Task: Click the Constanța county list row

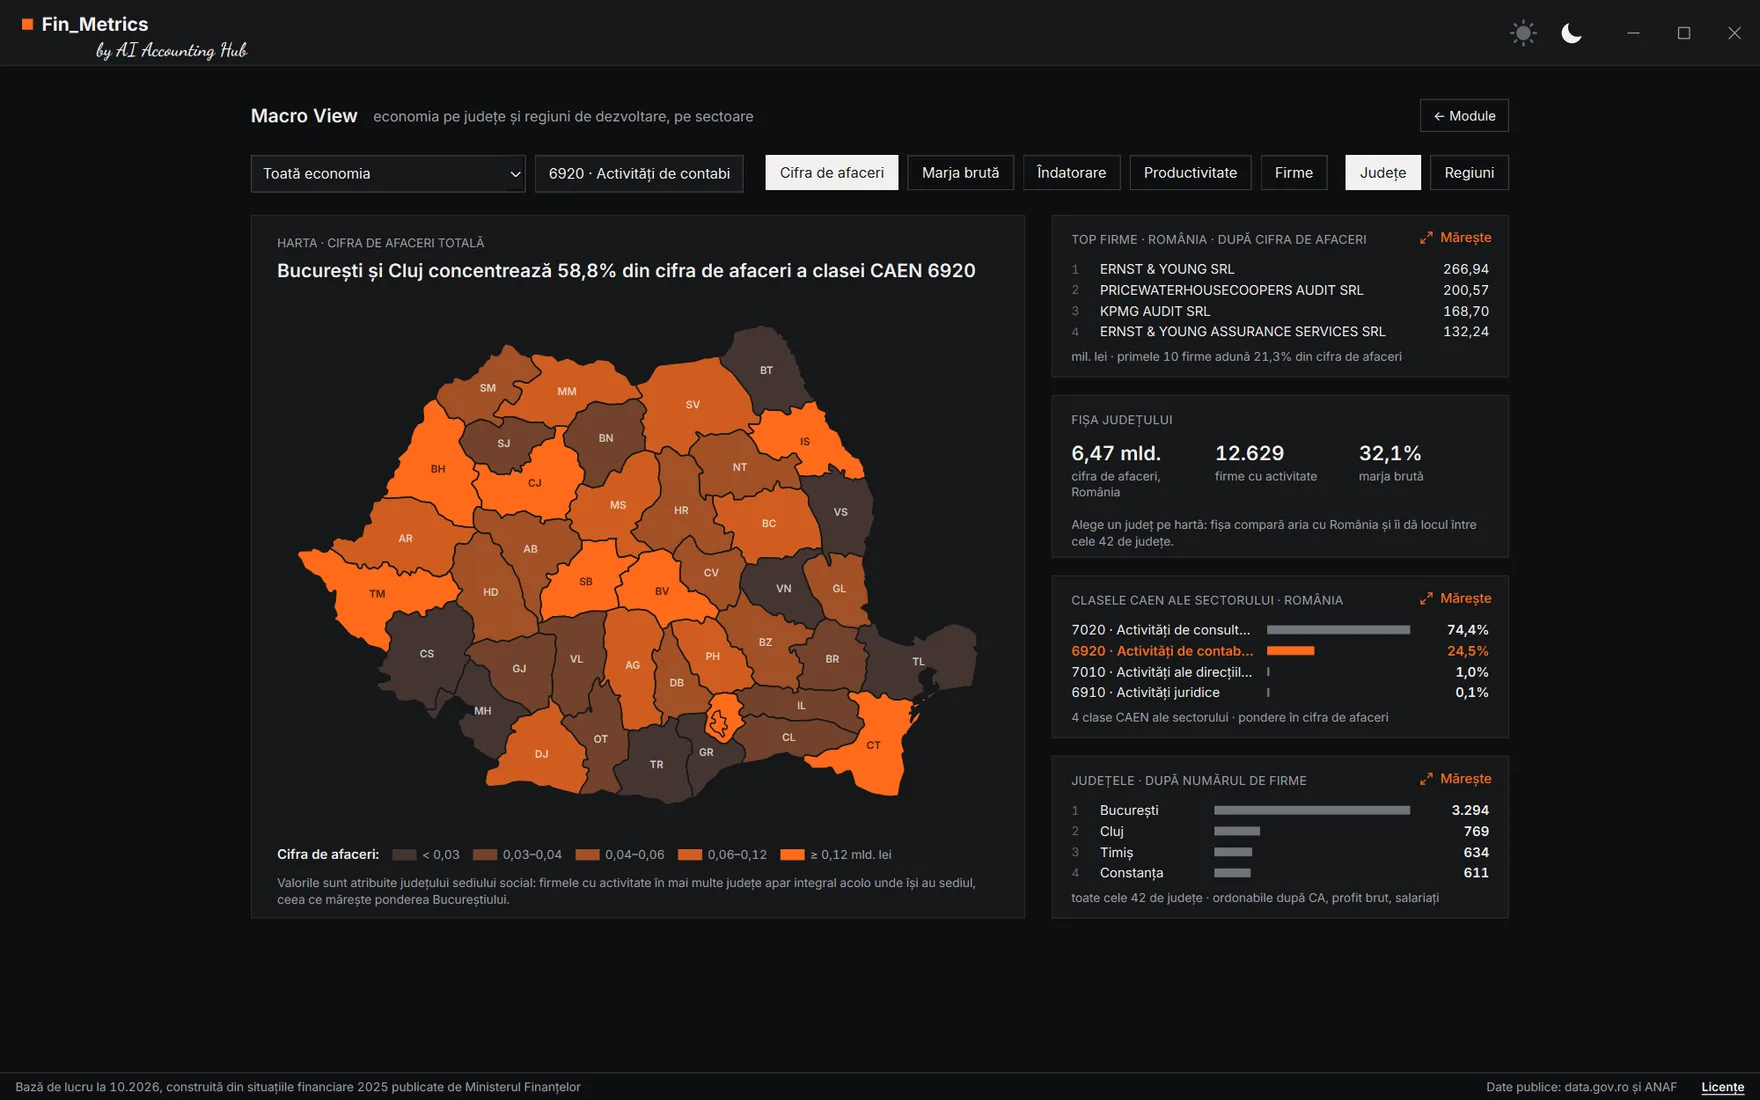Action: (1280, 873)
